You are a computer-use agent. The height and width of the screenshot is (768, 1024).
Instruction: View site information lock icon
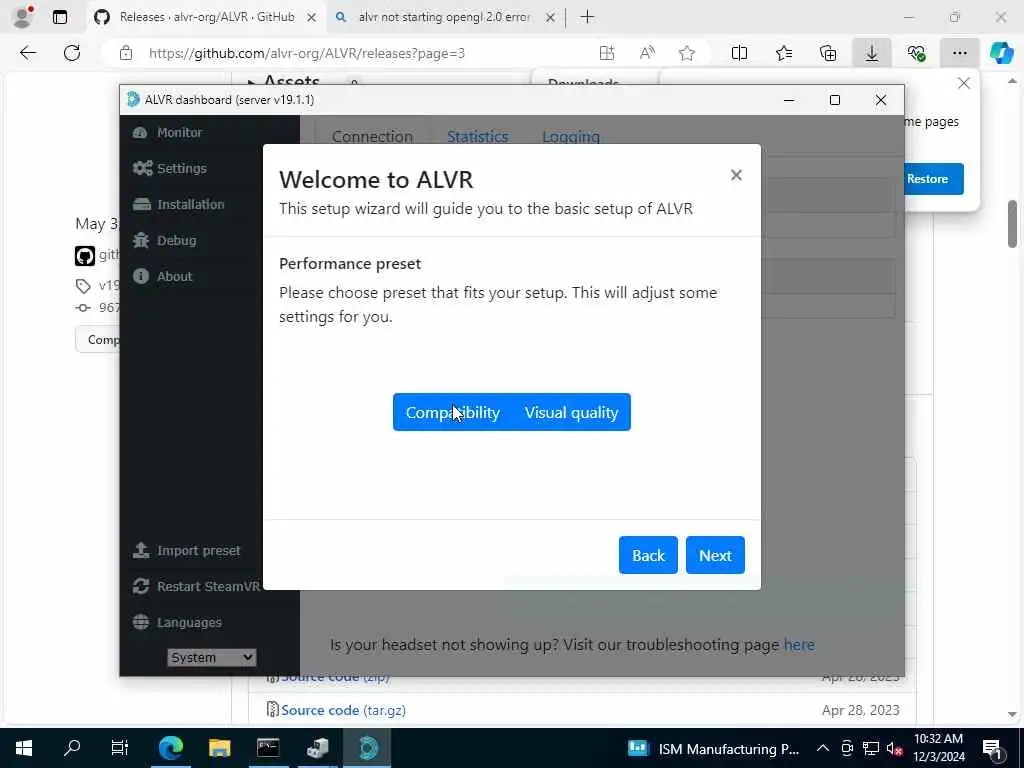(126, 54)
